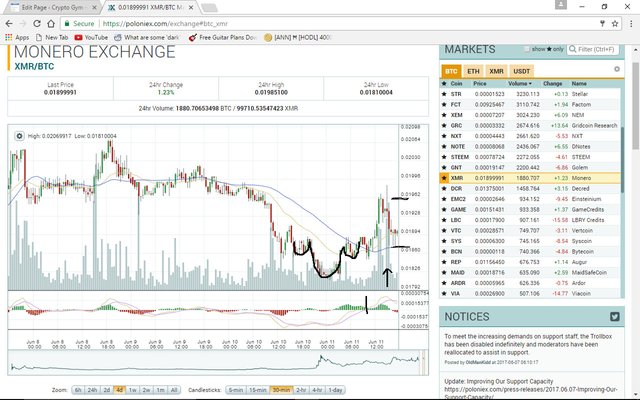Sort markets by Change column
This screenshot has width=640, height=400.
point(553,83)
